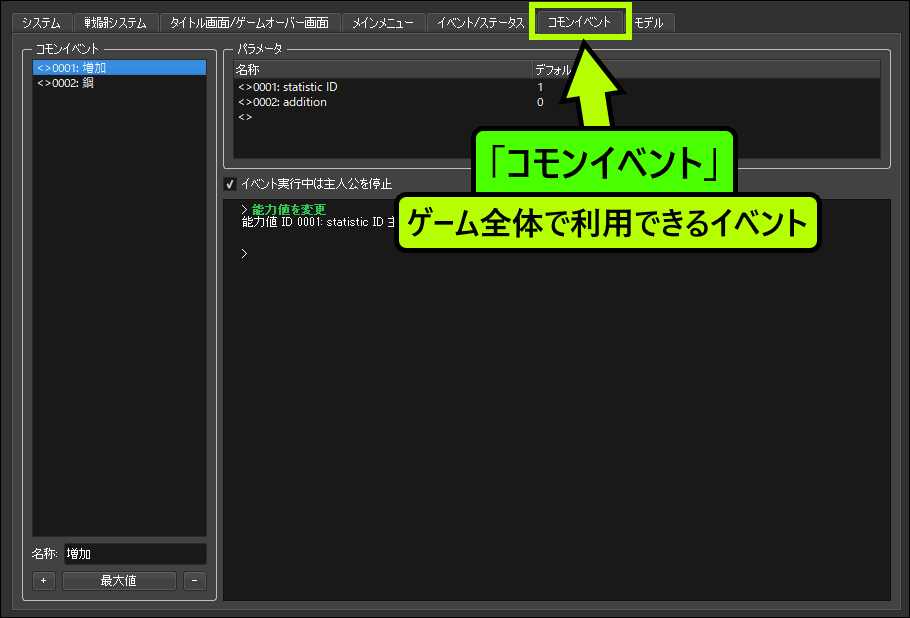Open the タイトル画面/ゲームオーバー画面 tab

pyautogui.click(x=249, y=22)
